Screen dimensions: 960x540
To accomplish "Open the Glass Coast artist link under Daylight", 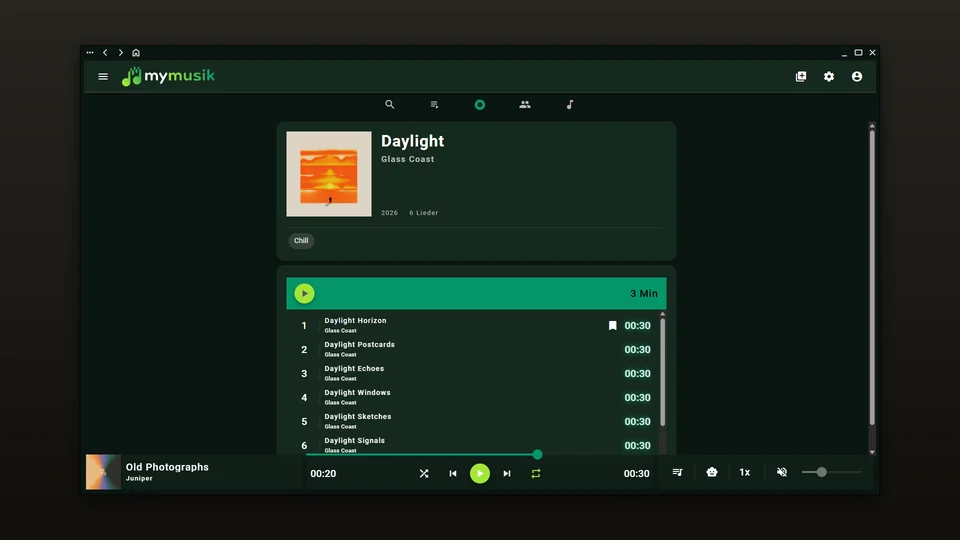I will point(408,159).
